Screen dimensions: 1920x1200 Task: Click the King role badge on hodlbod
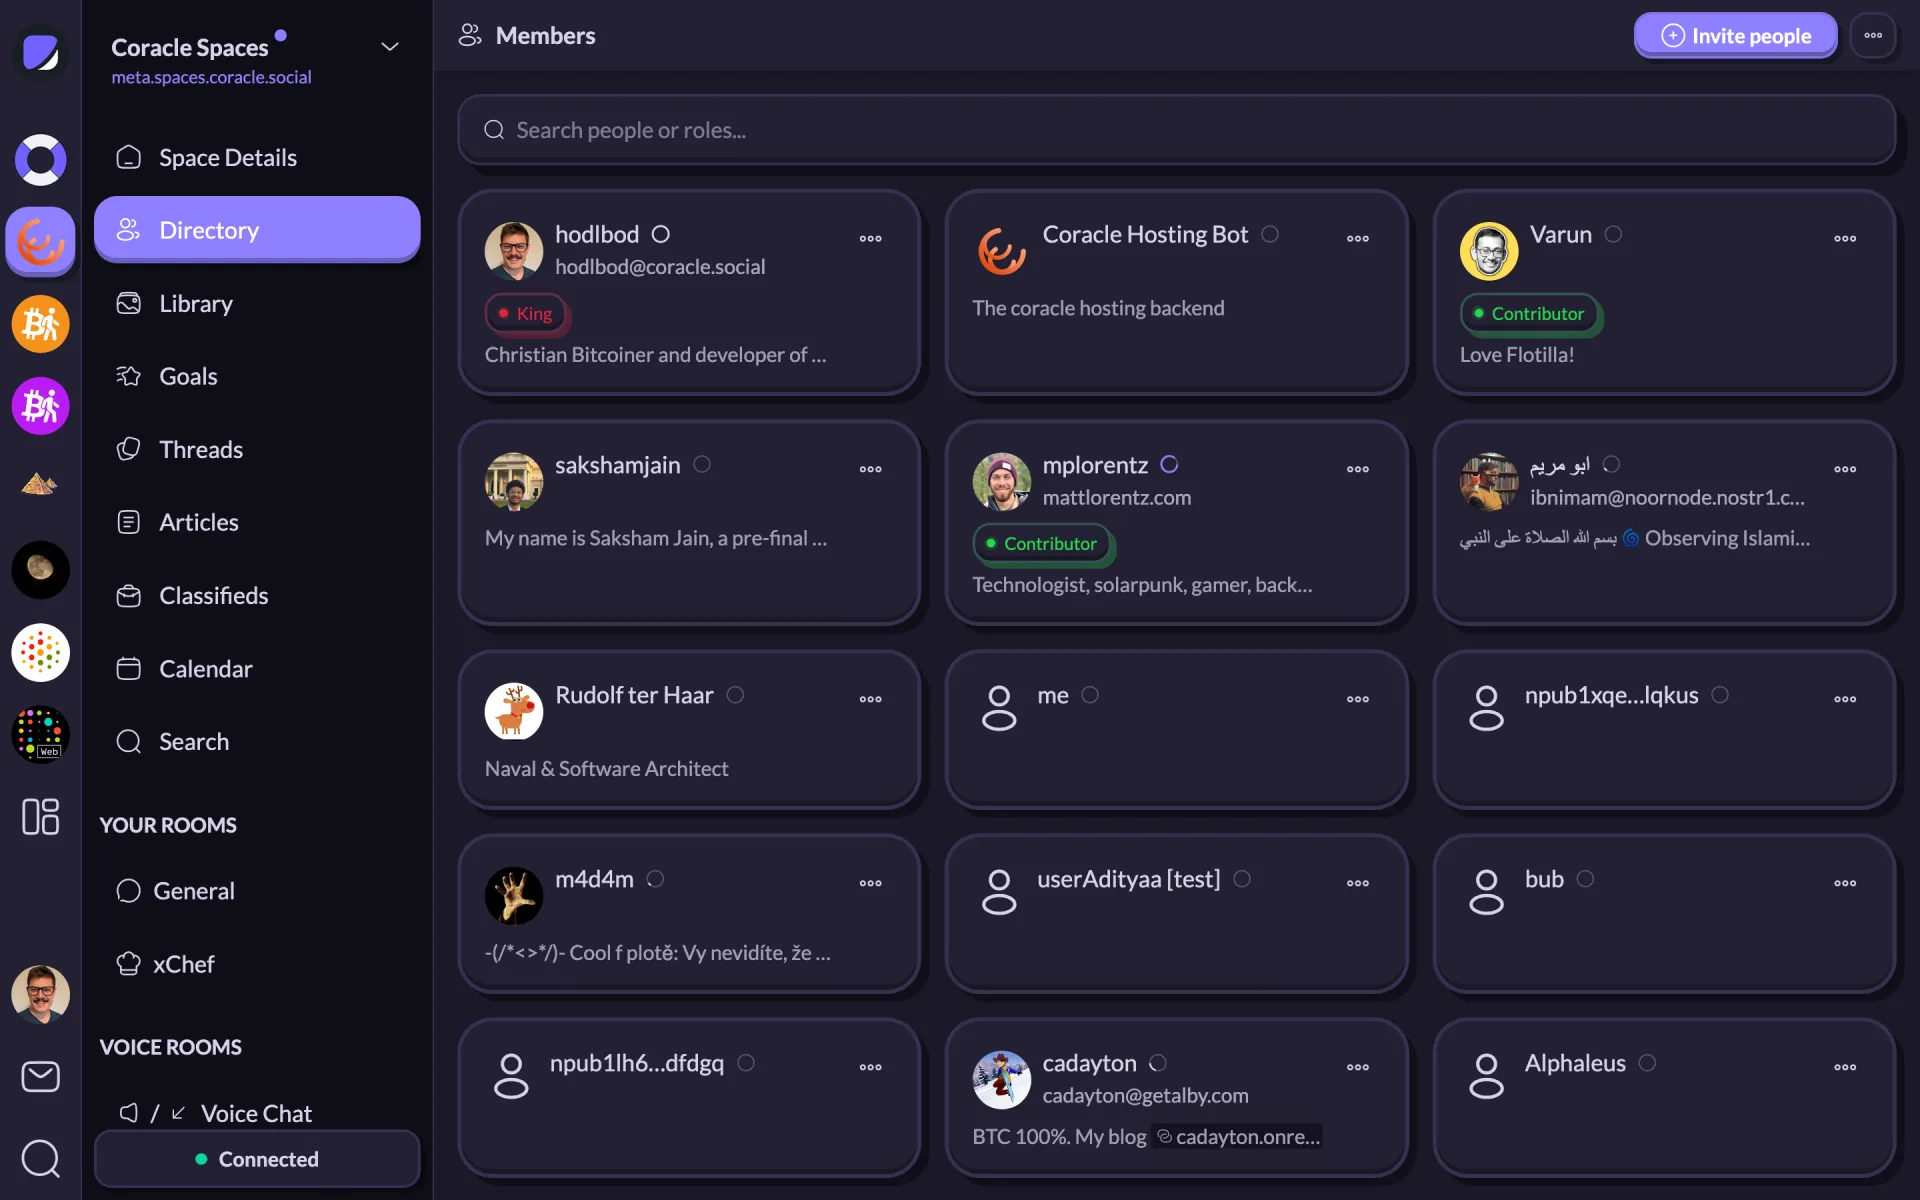click(x=526, y=314)
